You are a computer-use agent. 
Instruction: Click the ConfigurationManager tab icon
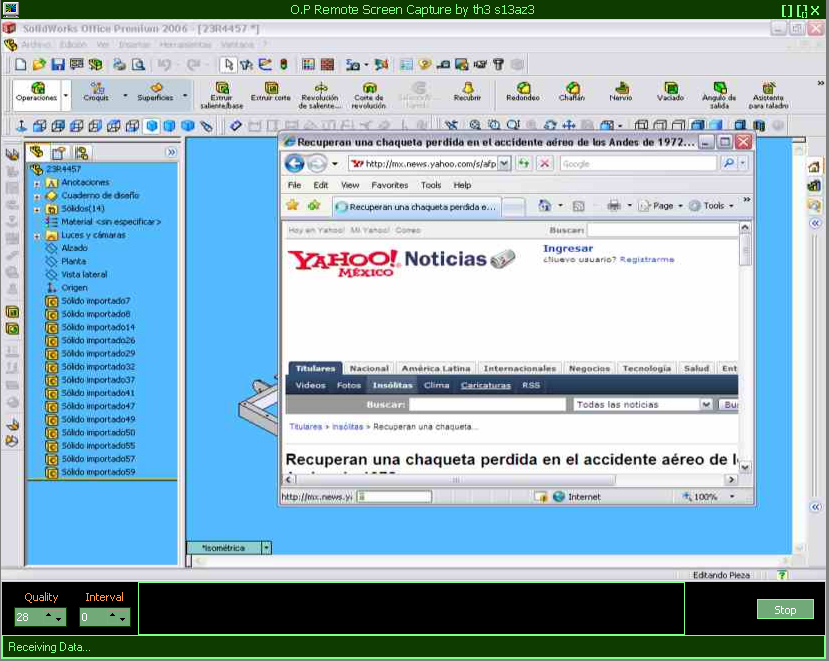coord(81,153)
